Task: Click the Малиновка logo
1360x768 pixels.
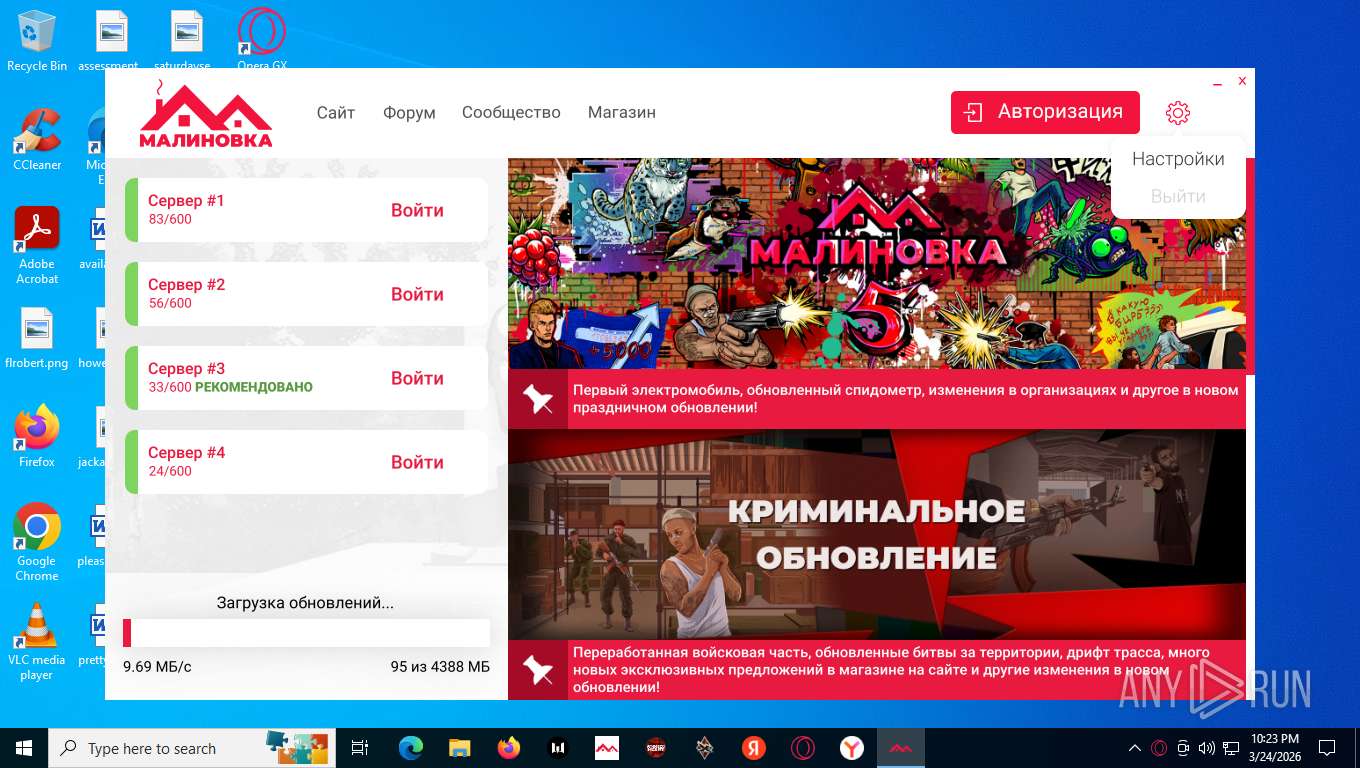Action: click(x=205, y=114)
